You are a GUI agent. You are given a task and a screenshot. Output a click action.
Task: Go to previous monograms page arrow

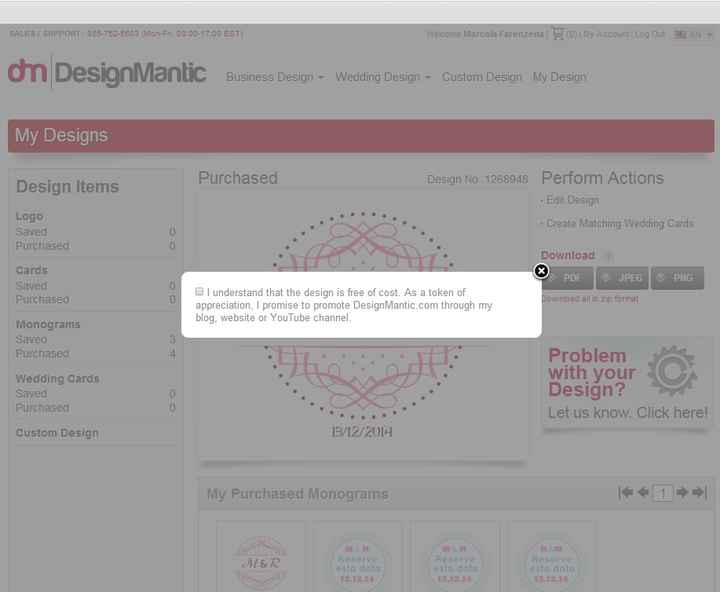[x=643, y=492]
